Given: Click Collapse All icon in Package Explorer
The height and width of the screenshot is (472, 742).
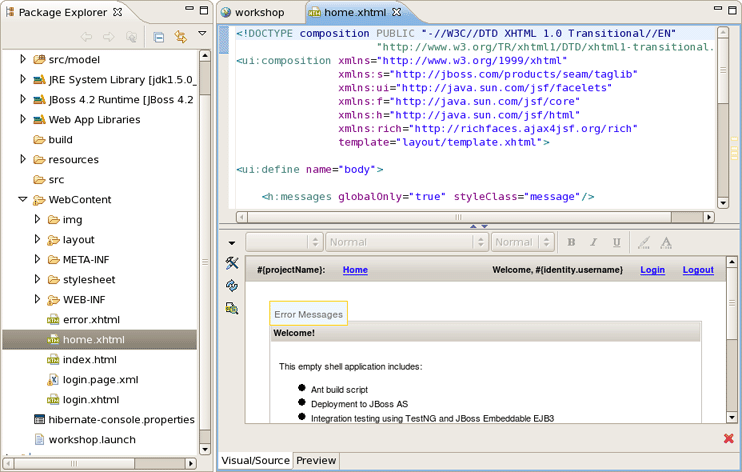Looking at the screenshot, I should point(158,37).
